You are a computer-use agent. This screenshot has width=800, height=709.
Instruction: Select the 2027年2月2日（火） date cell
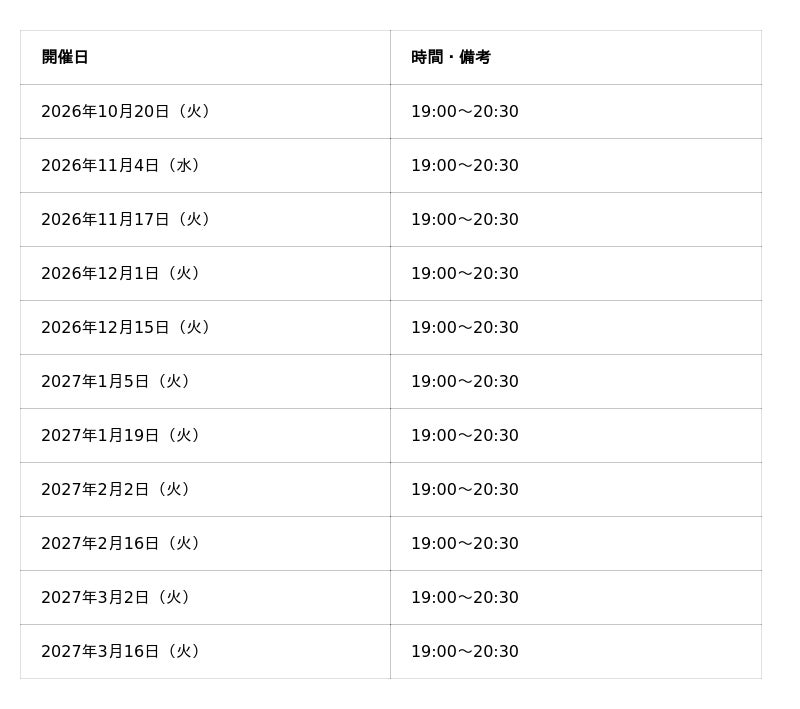[205, 490]
